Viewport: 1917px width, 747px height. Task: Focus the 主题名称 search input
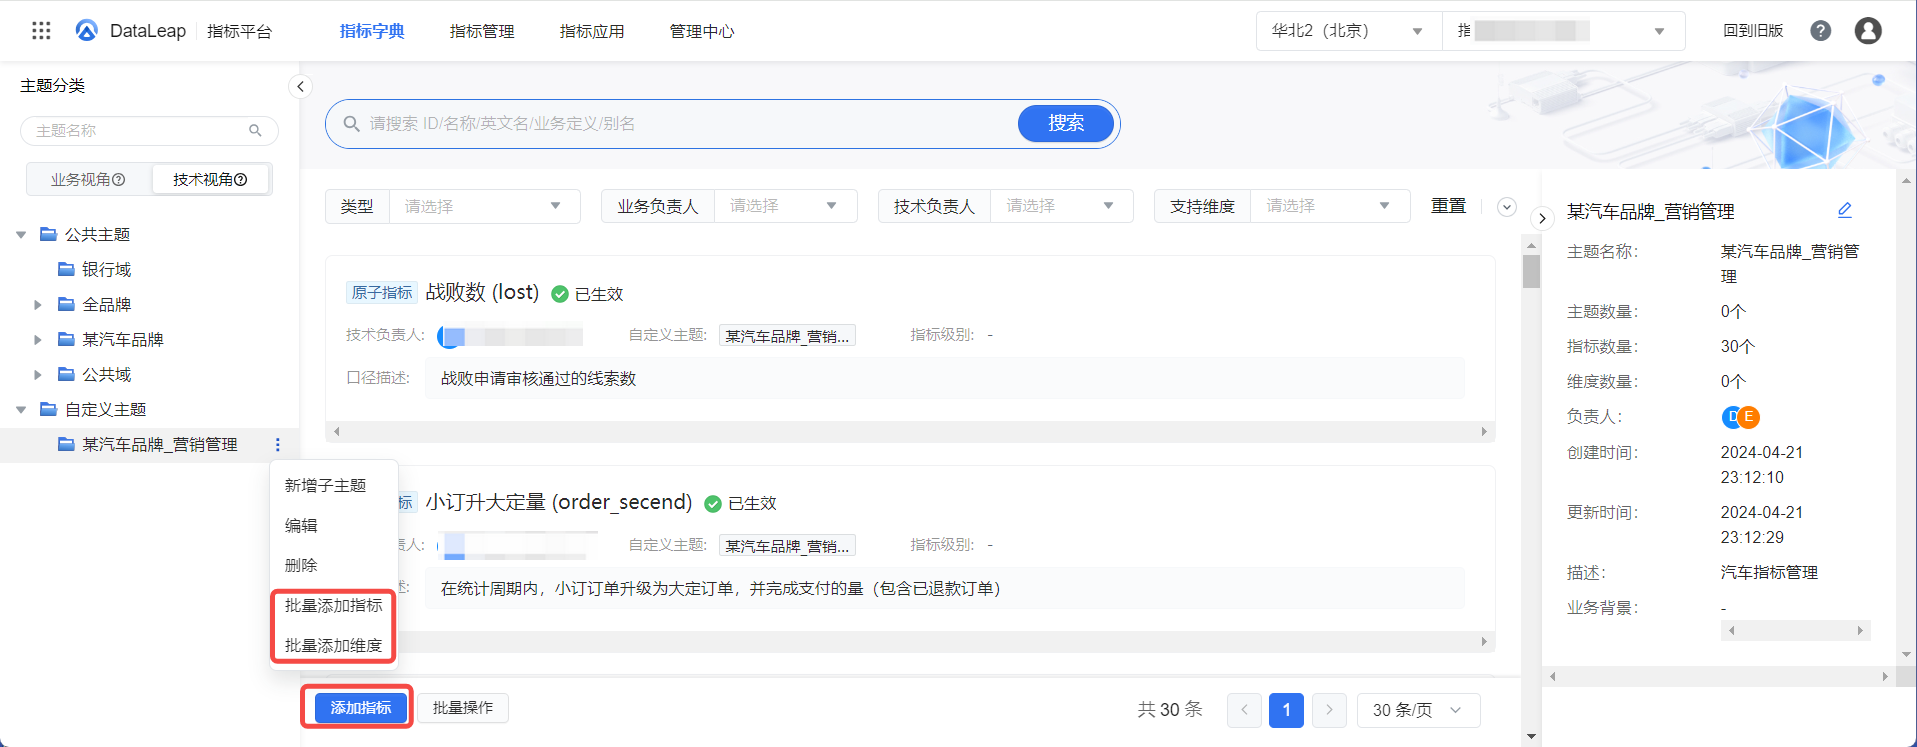(149, 131)
